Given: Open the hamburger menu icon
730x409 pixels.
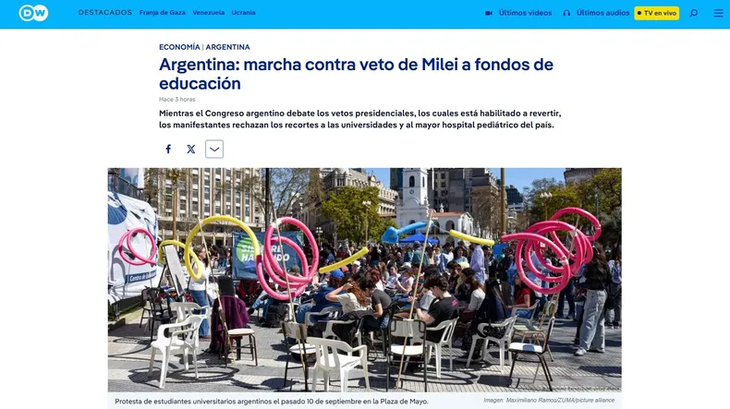Looking at the screenshot, I should (x=718, y=13).
